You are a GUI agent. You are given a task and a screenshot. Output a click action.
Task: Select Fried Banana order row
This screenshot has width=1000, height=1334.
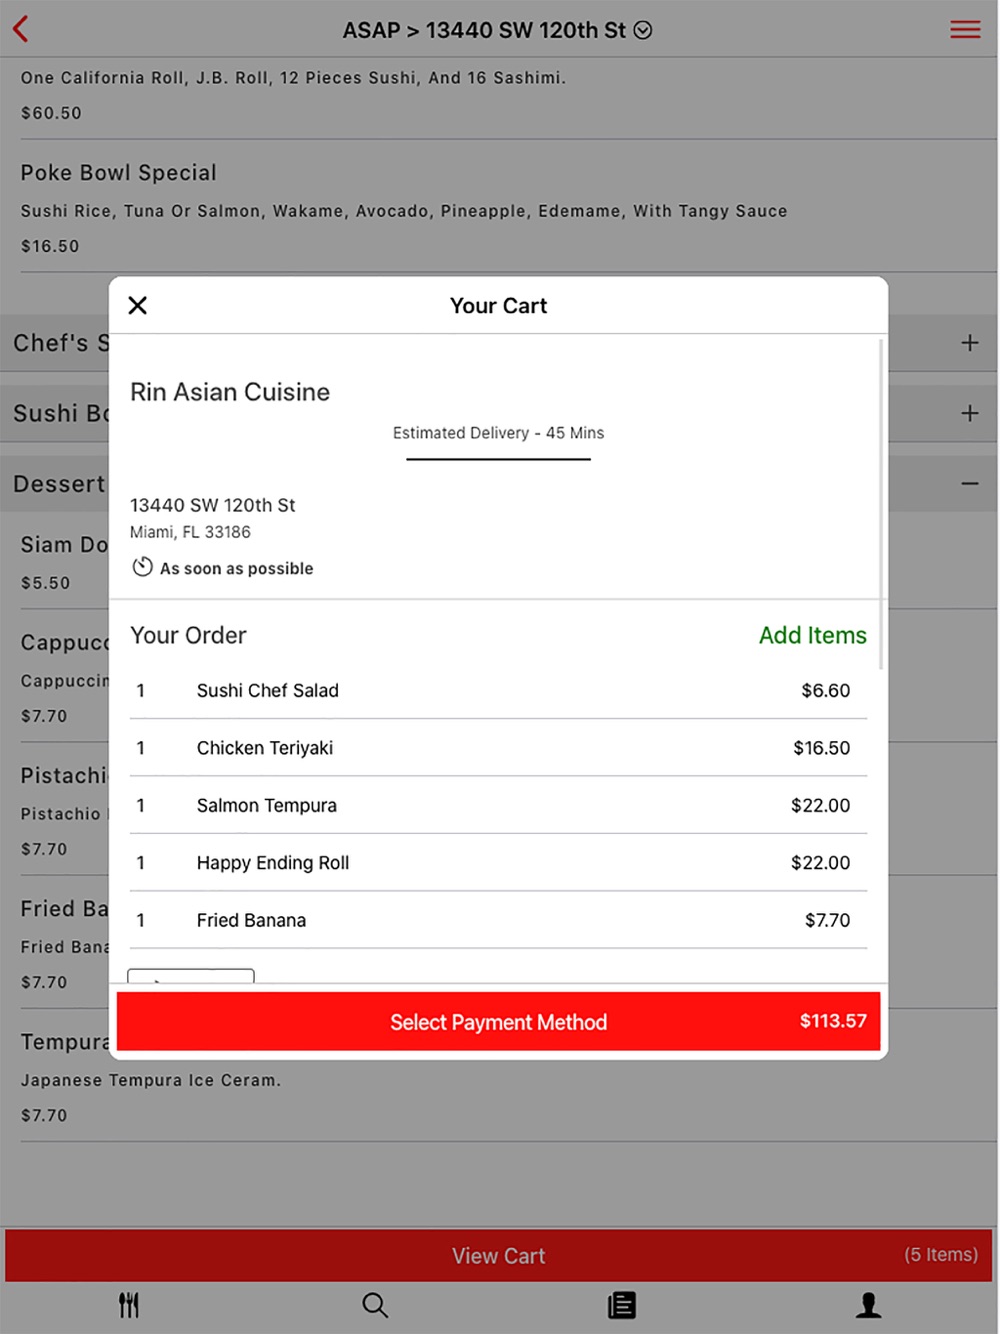[498, 920]
